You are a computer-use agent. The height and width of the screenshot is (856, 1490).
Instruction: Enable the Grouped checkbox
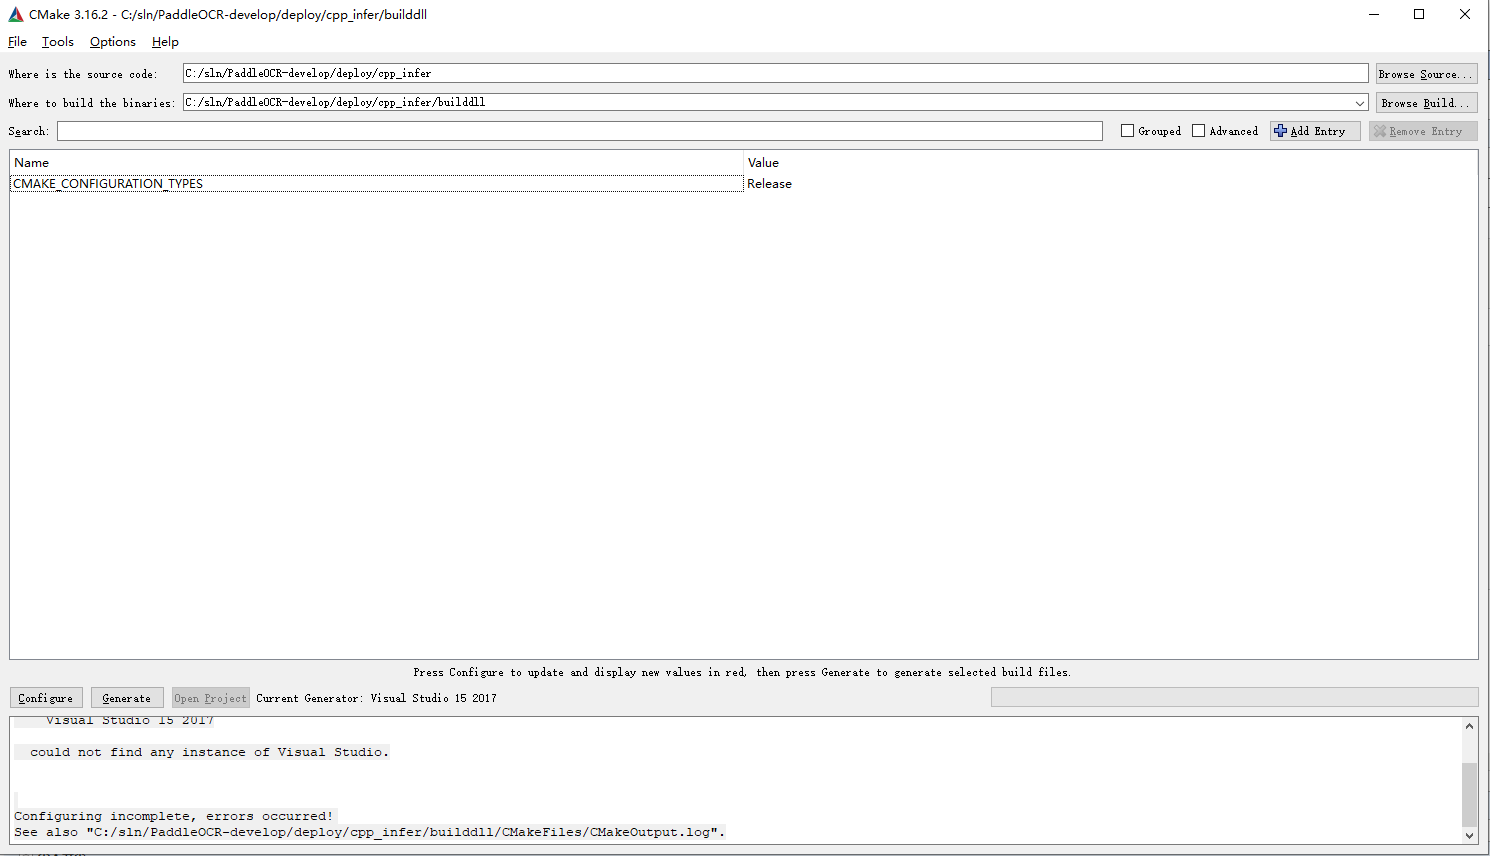pyautogui.click(x=1125, y=130)
